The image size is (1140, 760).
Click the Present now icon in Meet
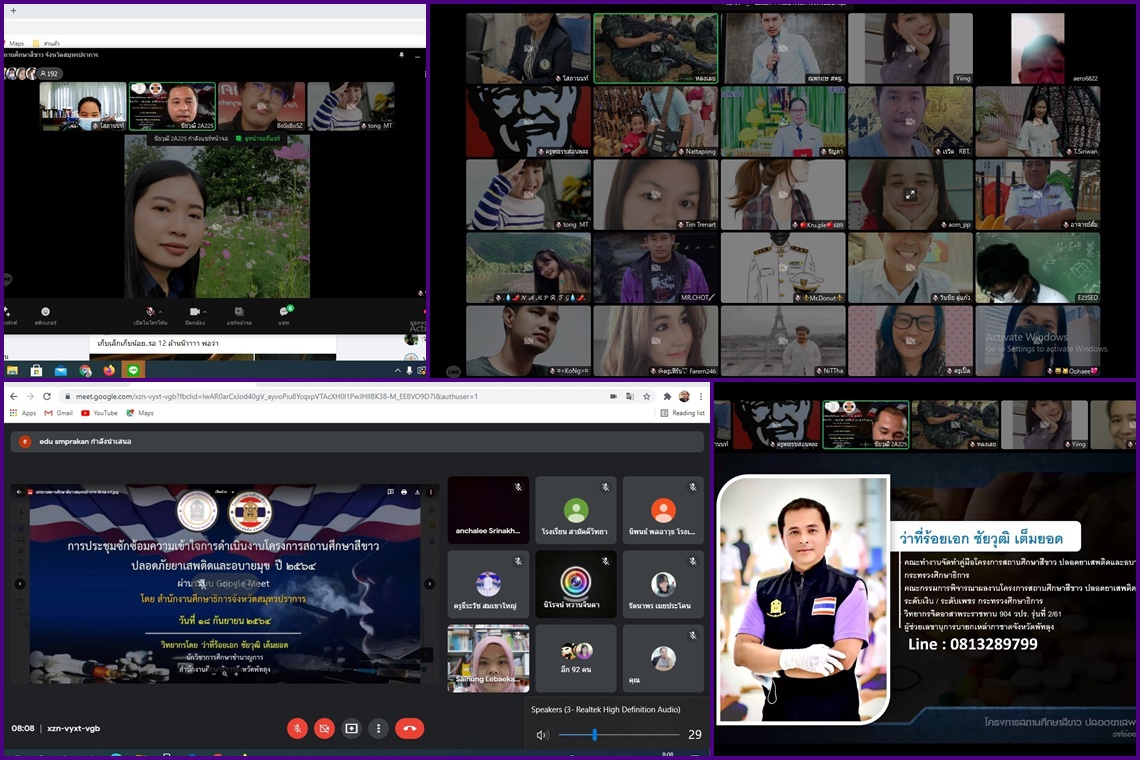351,728
